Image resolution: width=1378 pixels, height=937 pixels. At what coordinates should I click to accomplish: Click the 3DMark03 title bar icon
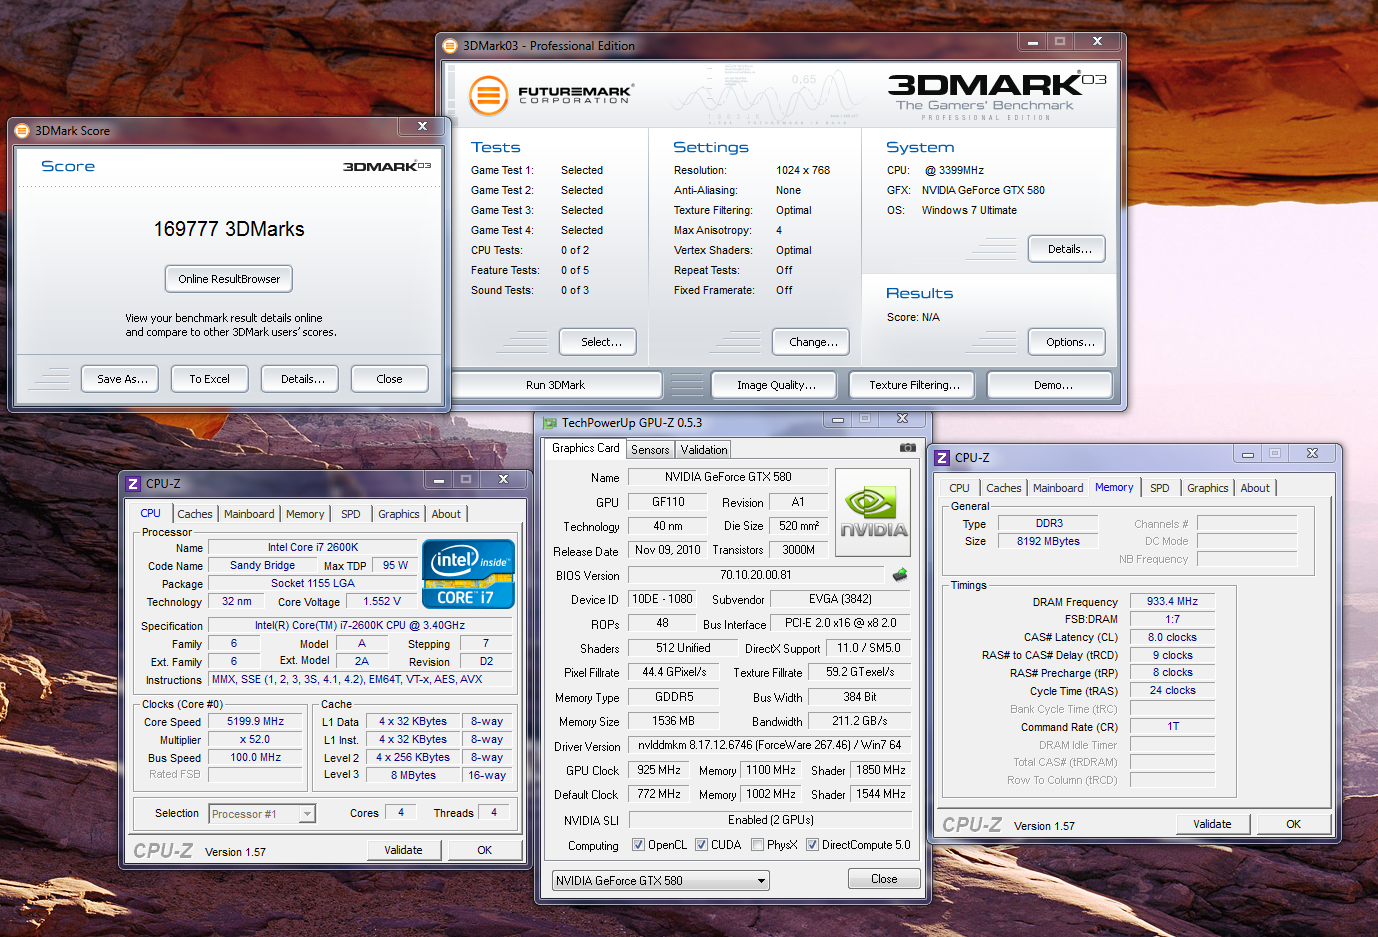450,45
